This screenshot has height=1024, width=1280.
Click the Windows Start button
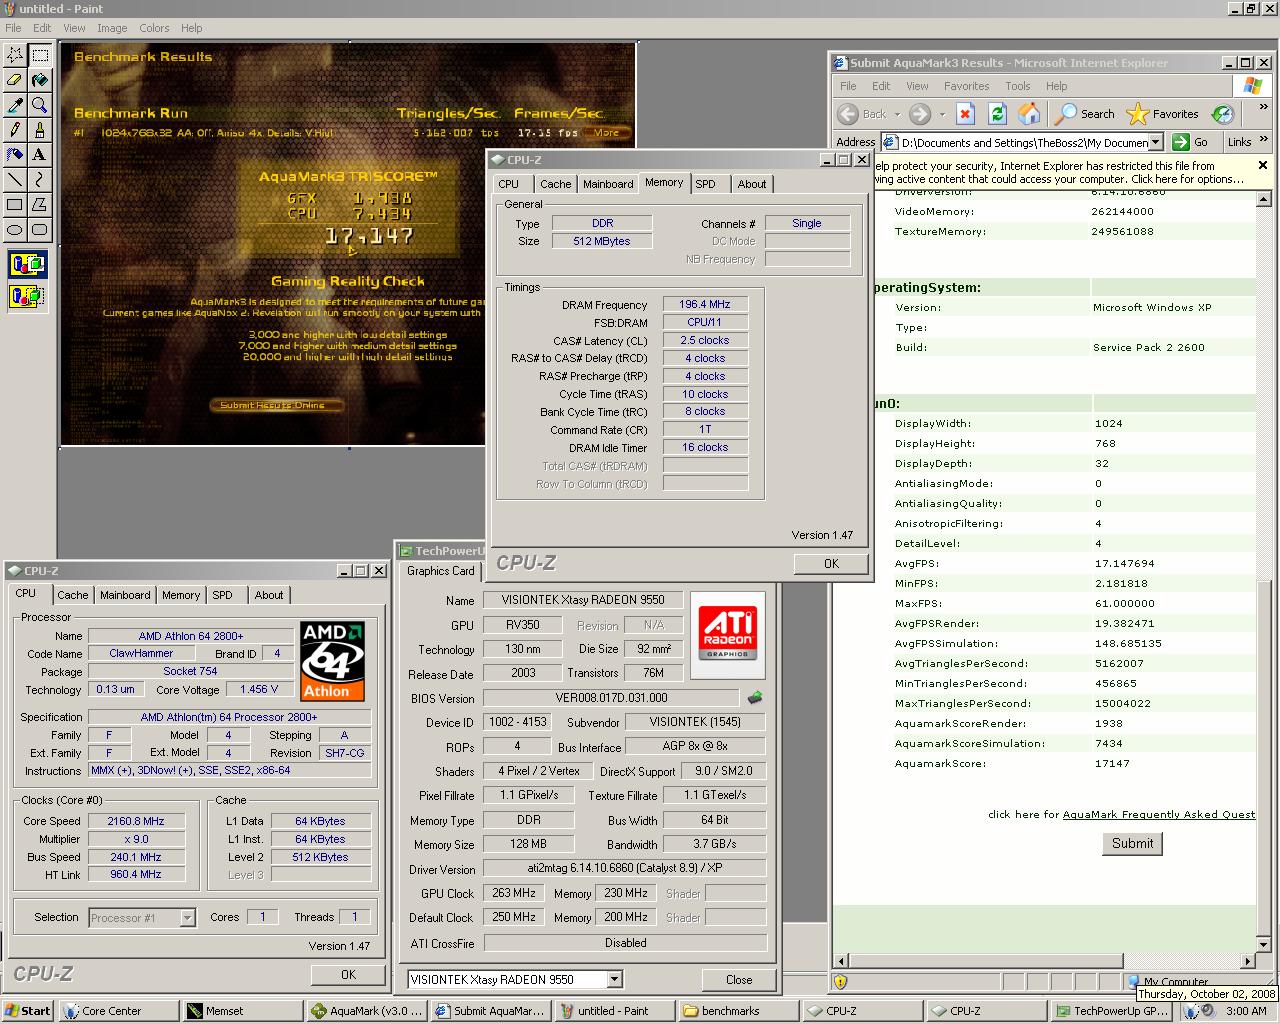28,1011
